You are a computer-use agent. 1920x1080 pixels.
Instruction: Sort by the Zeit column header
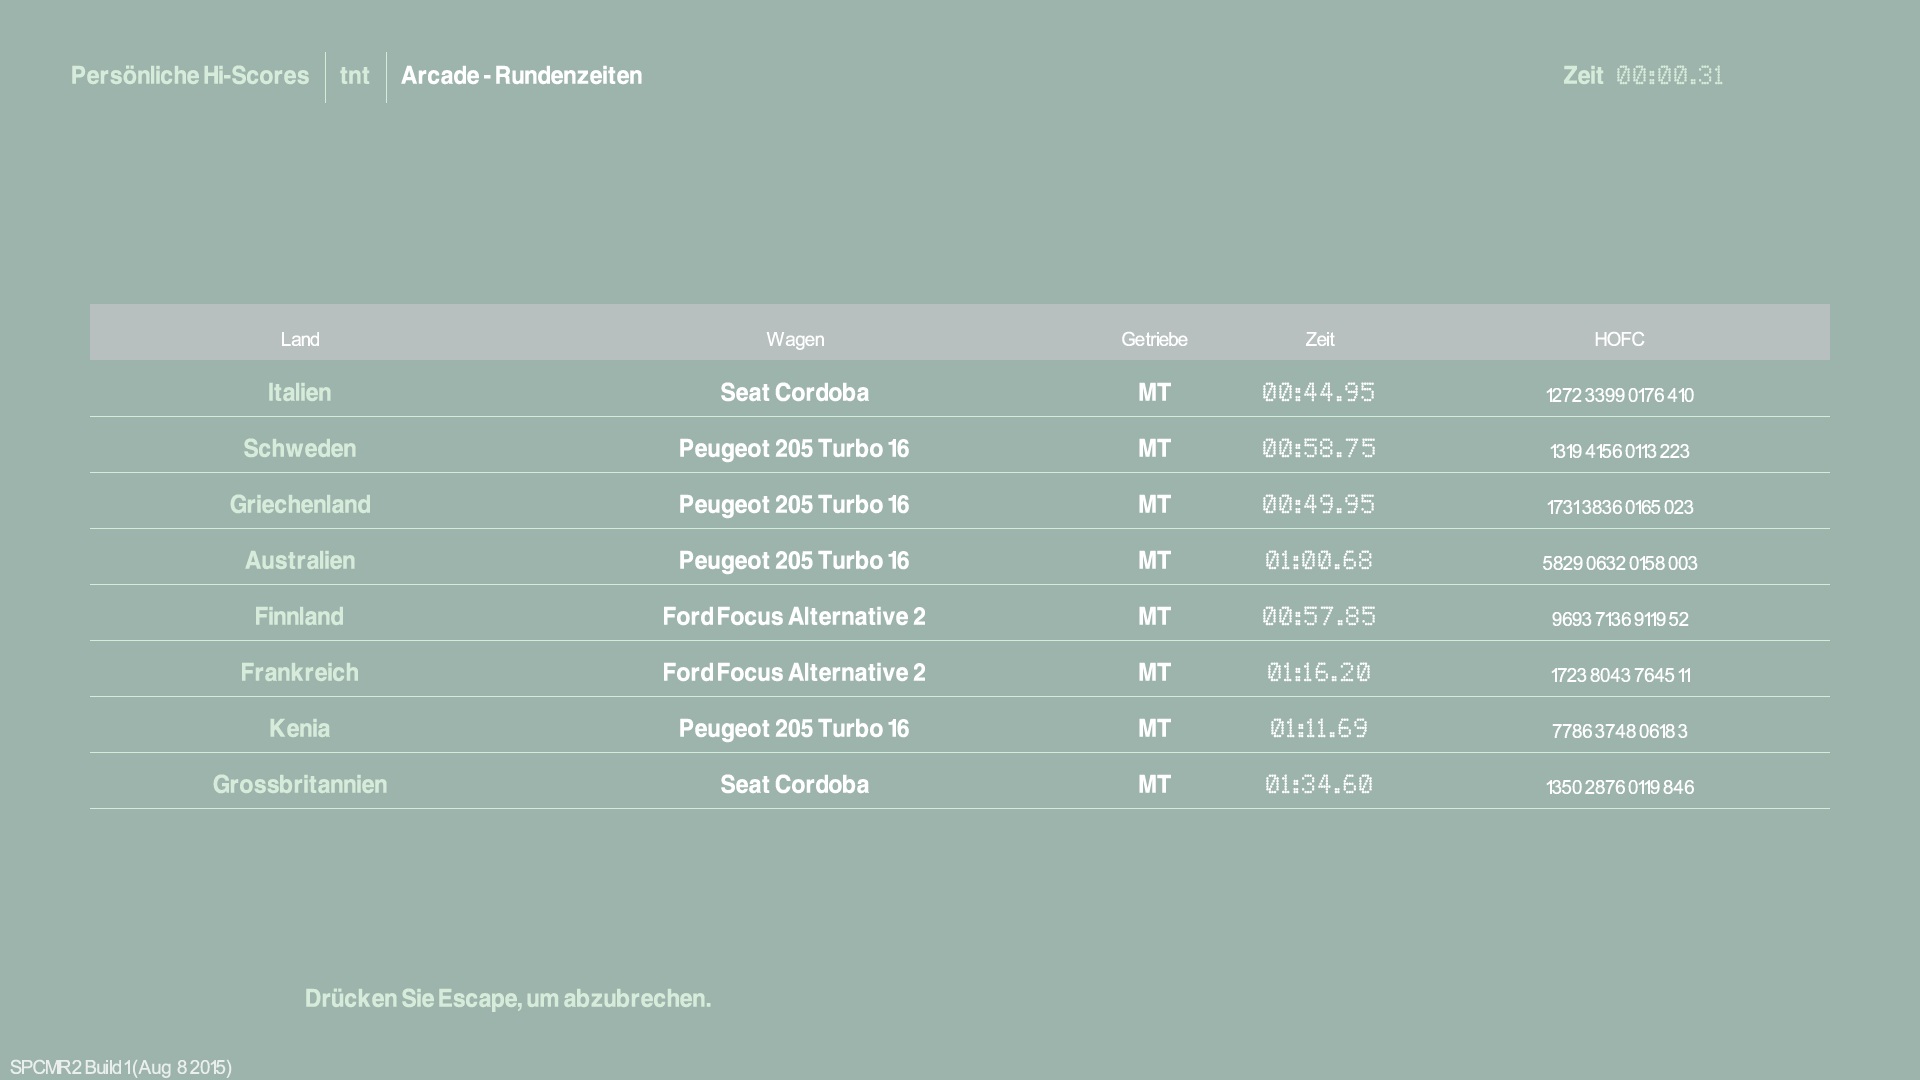(1319, 339)
